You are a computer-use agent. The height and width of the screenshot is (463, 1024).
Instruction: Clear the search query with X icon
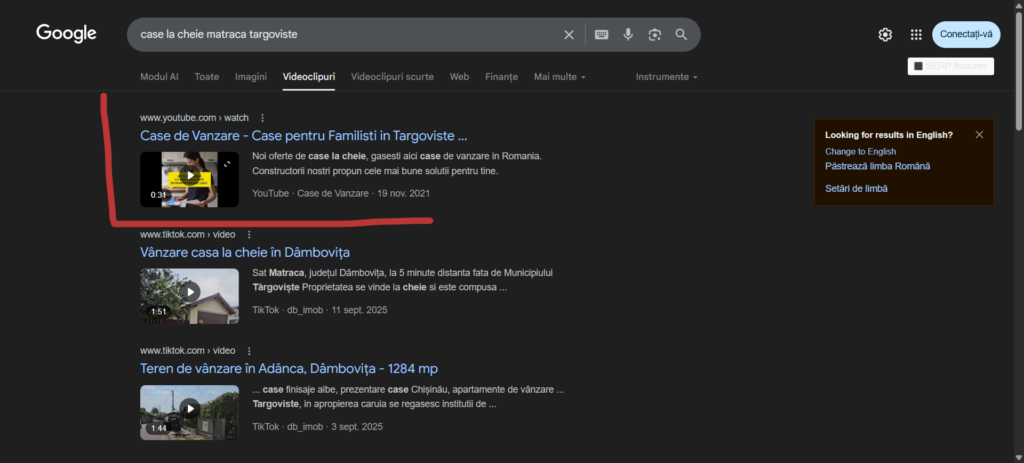click(x=569, y=35)
